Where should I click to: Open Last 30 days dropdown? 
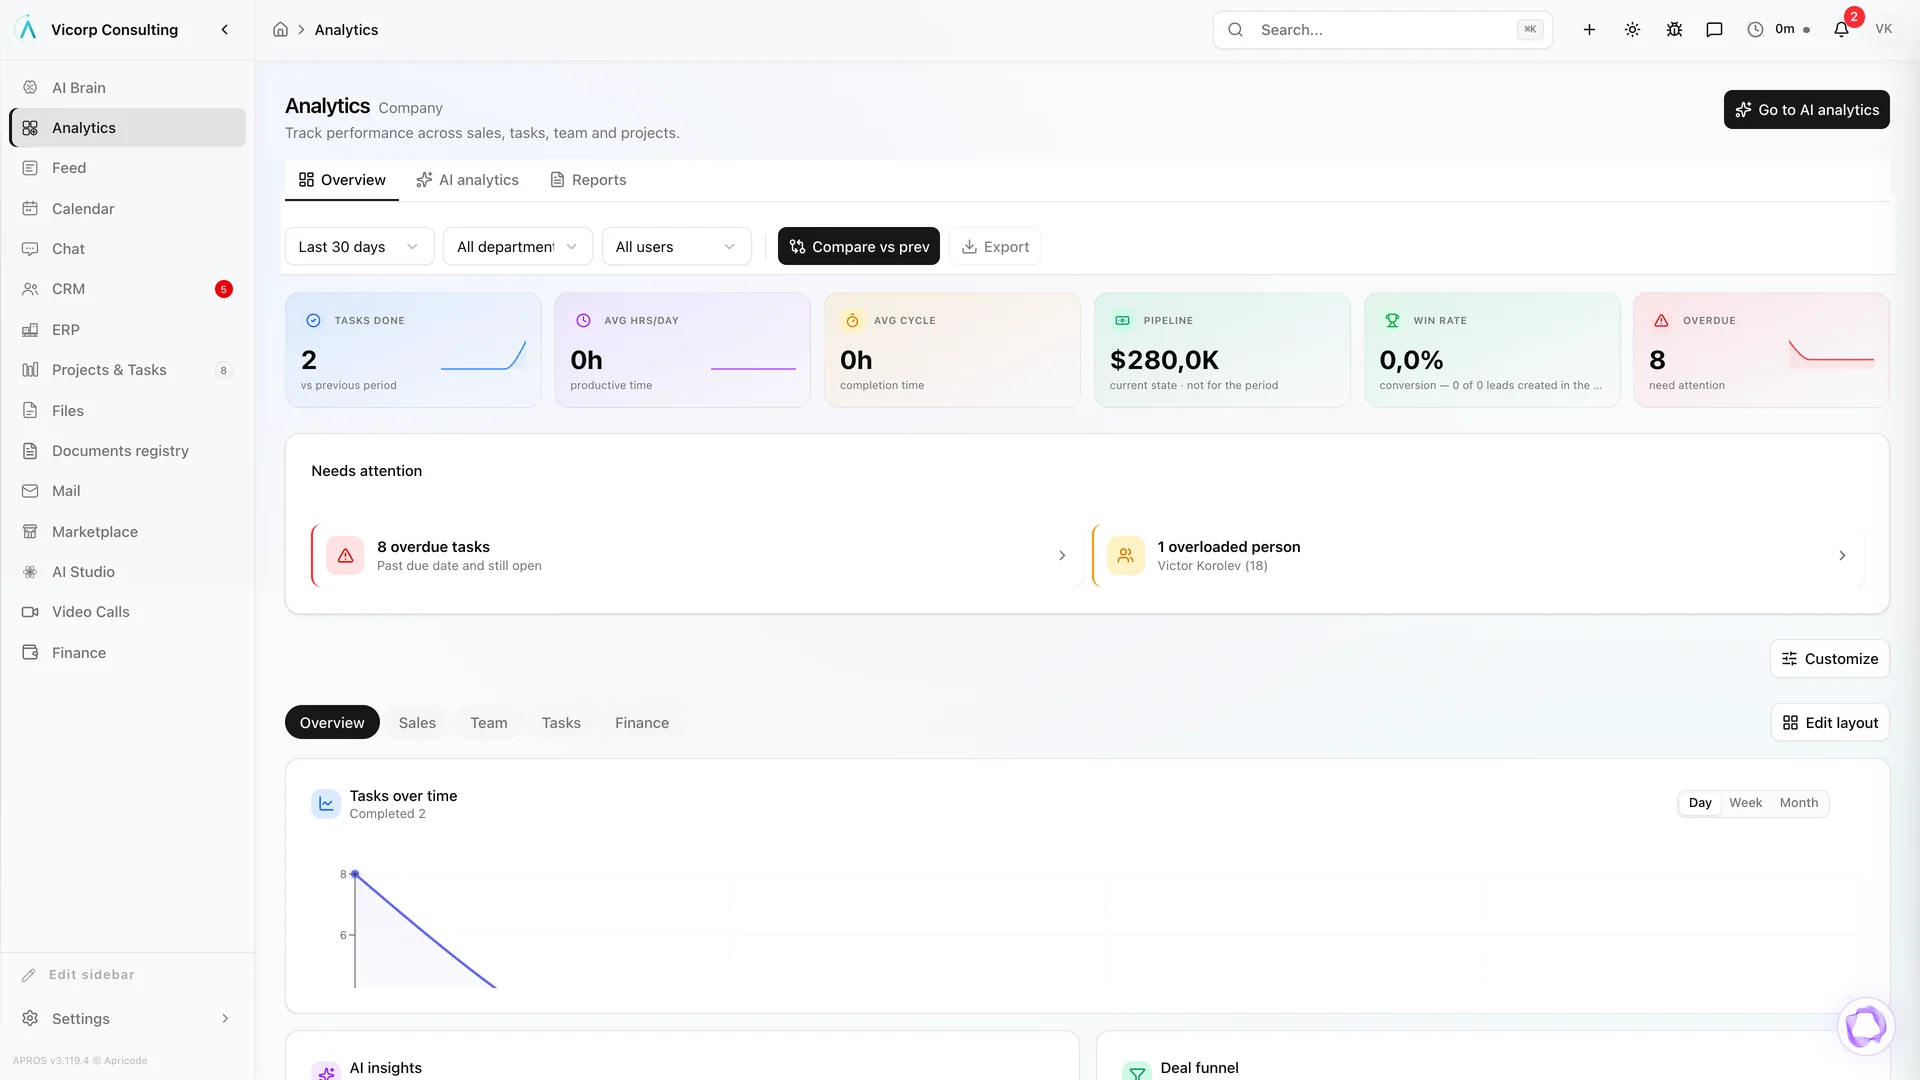tap(359, 246)
